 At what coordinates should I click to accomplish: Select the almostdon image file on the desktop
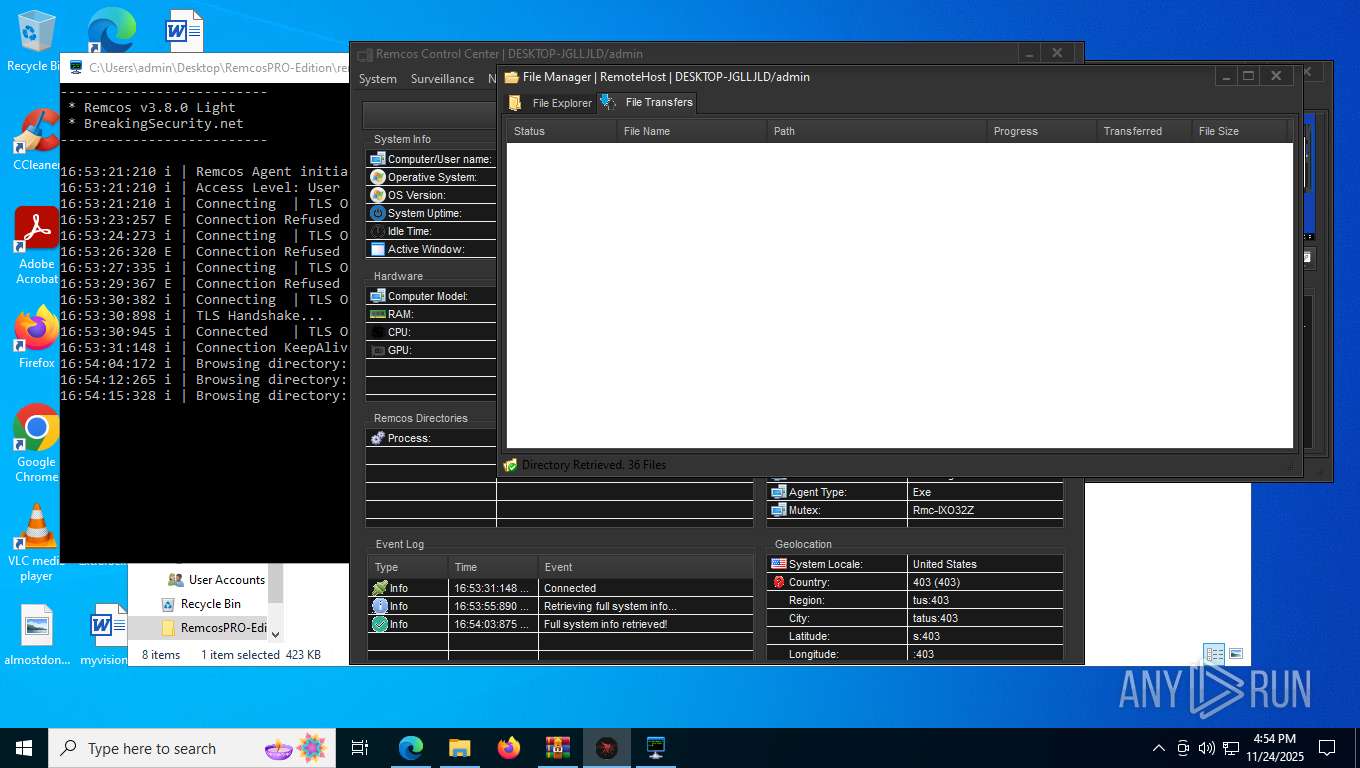[36, 636]
